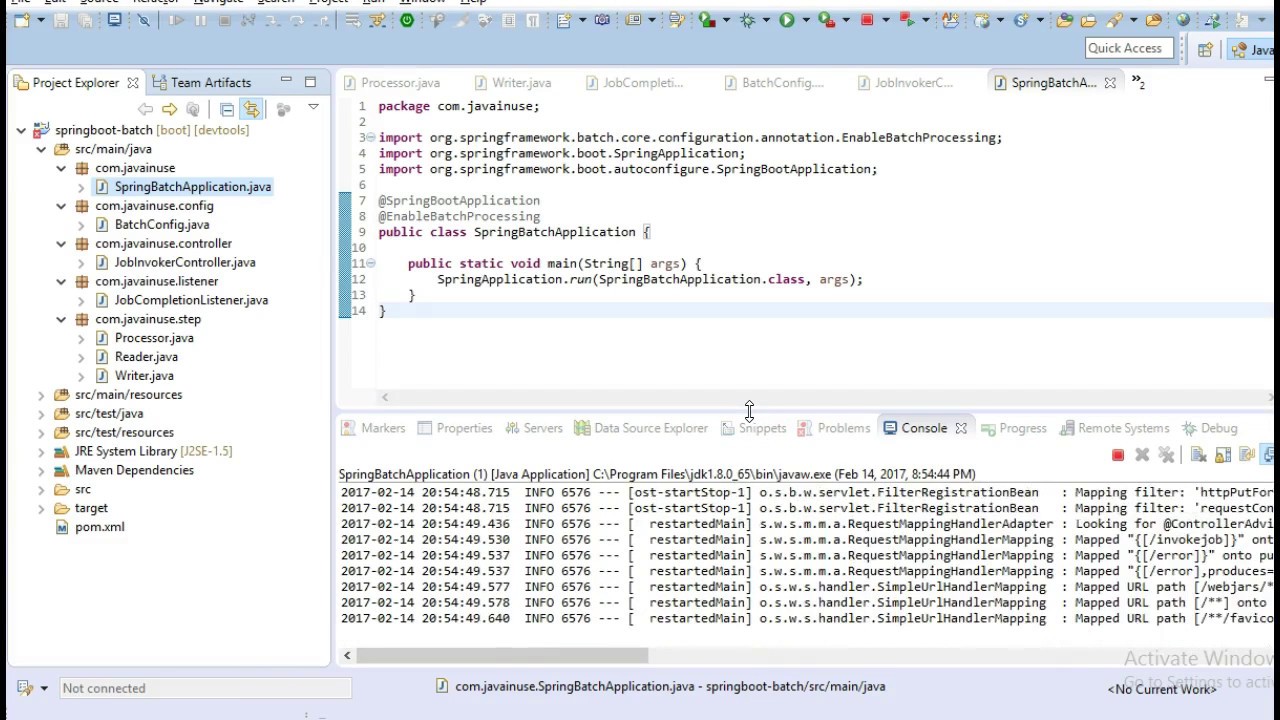The width and height of the screenshot is (1280, 720).
Task: Show the hidden editor tabs list
Action: tap(1138, 83)
